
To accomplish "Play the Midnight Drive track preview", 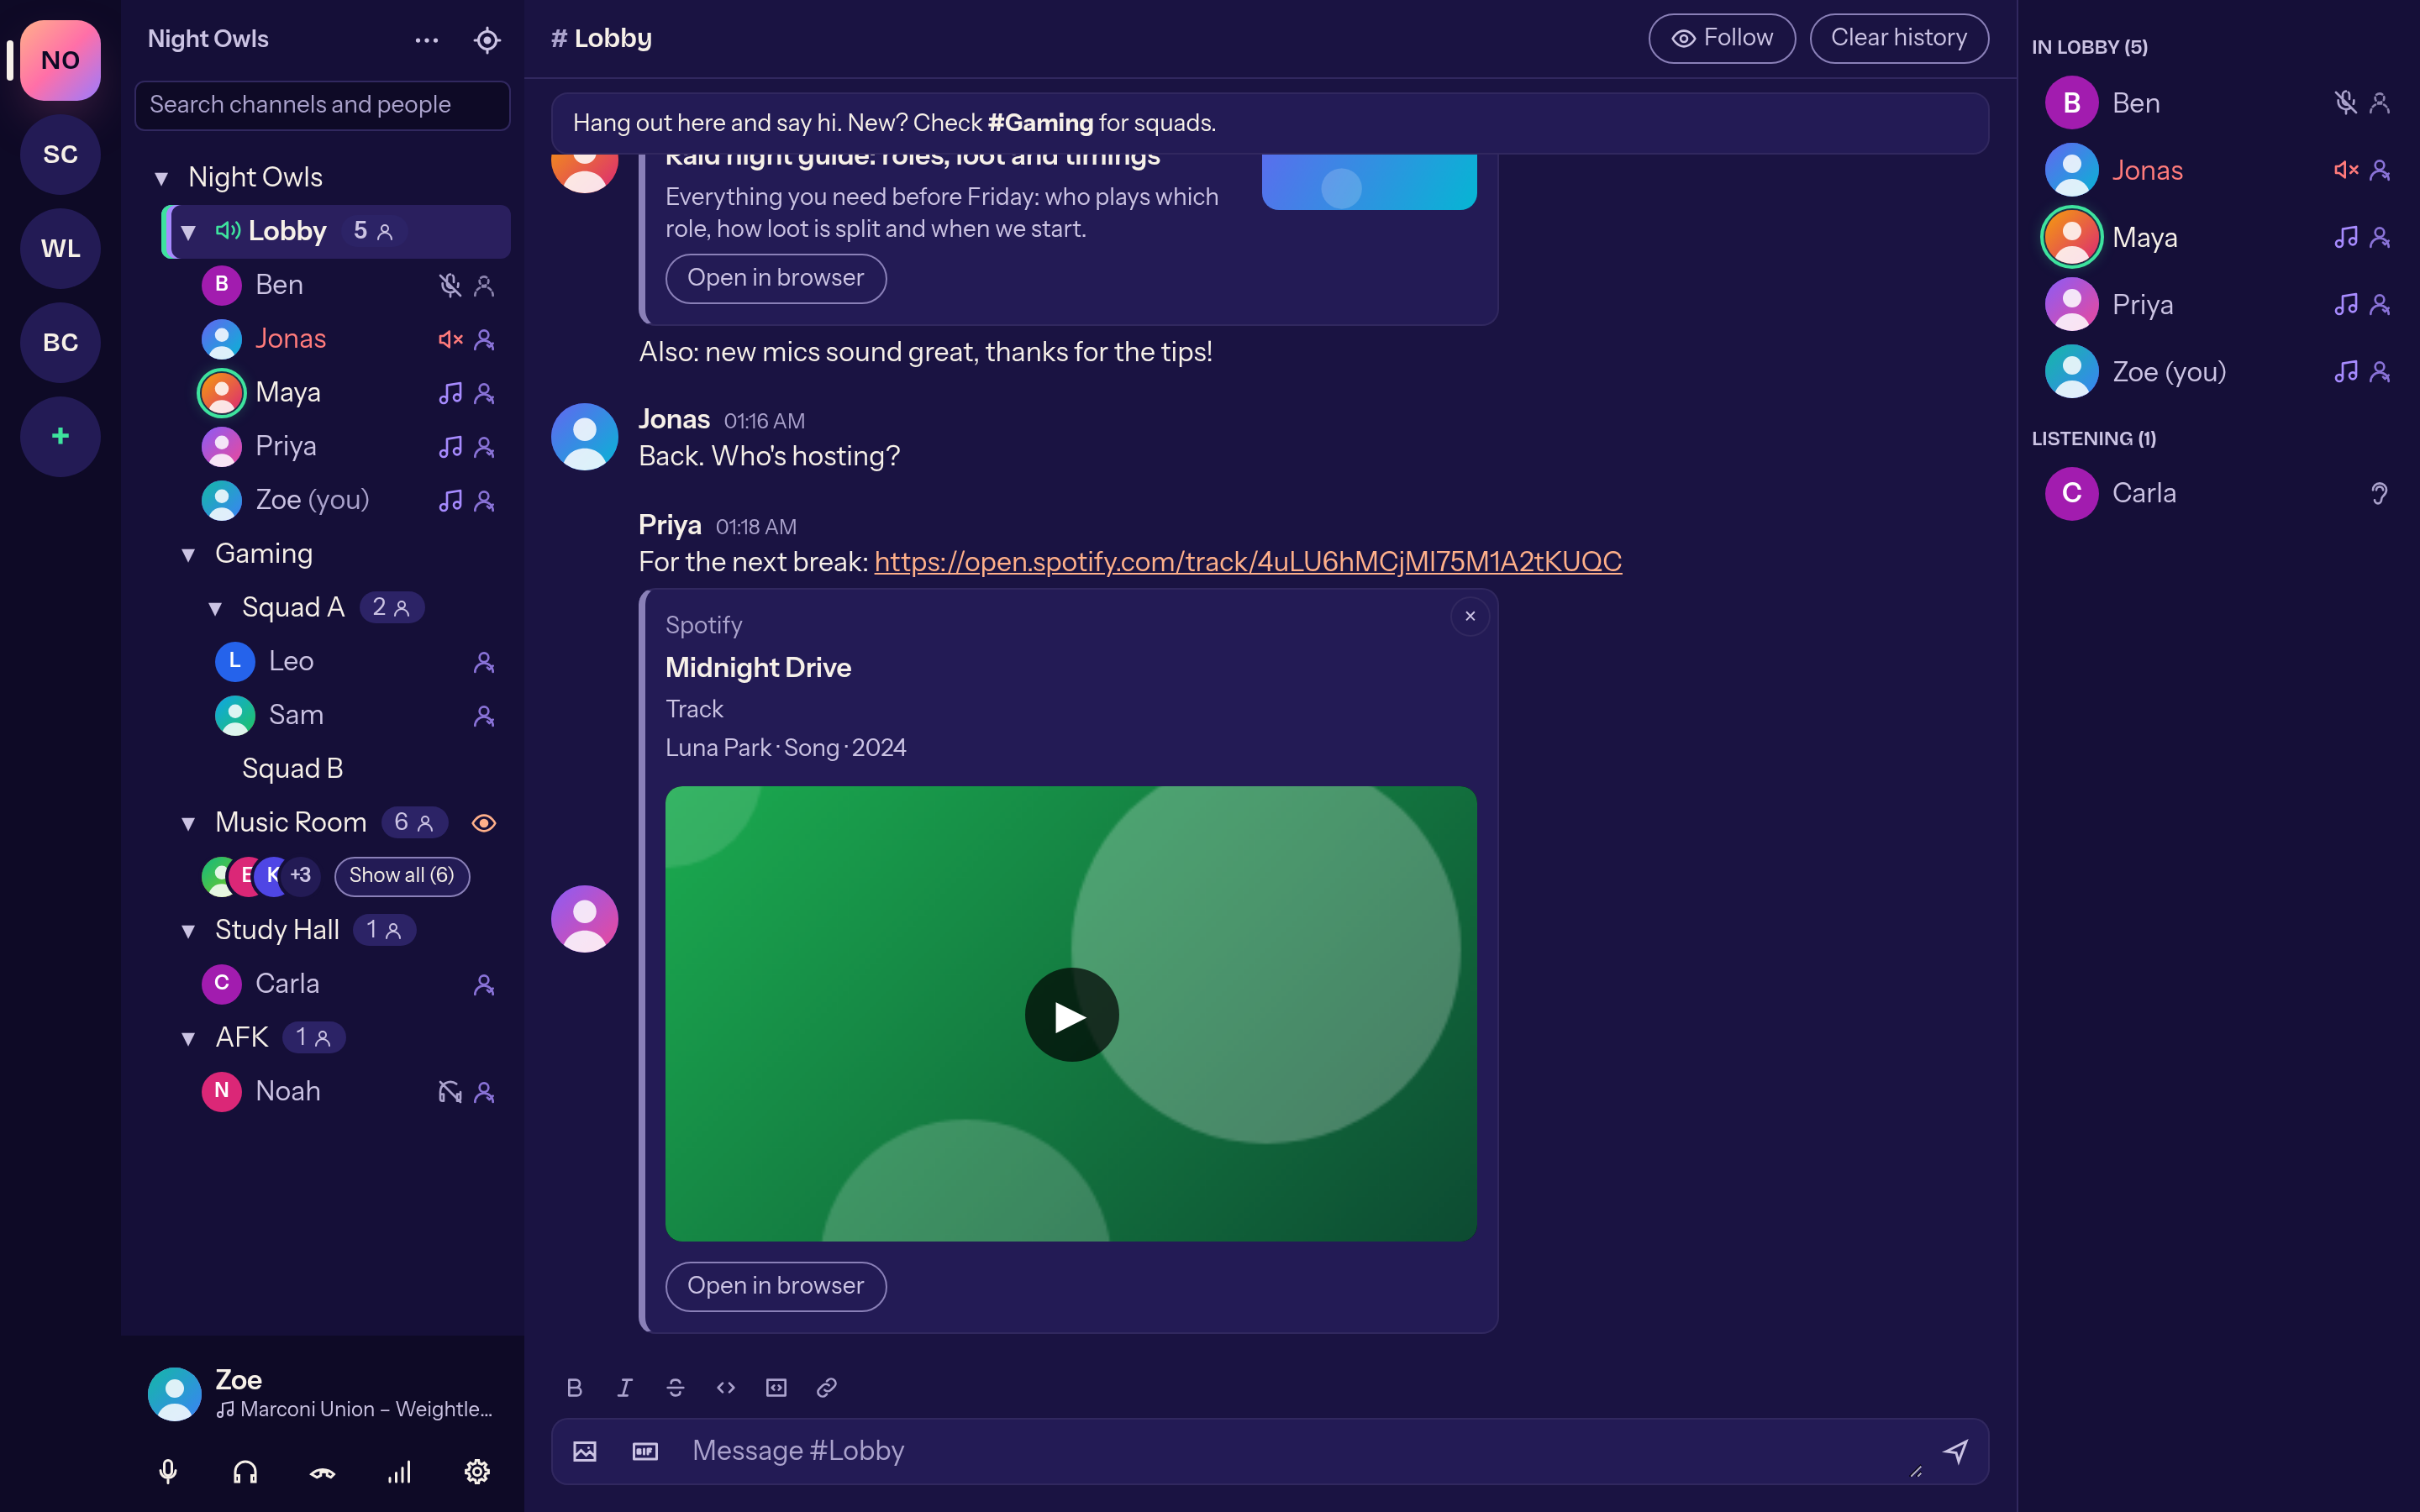I will point(1071,1014).
